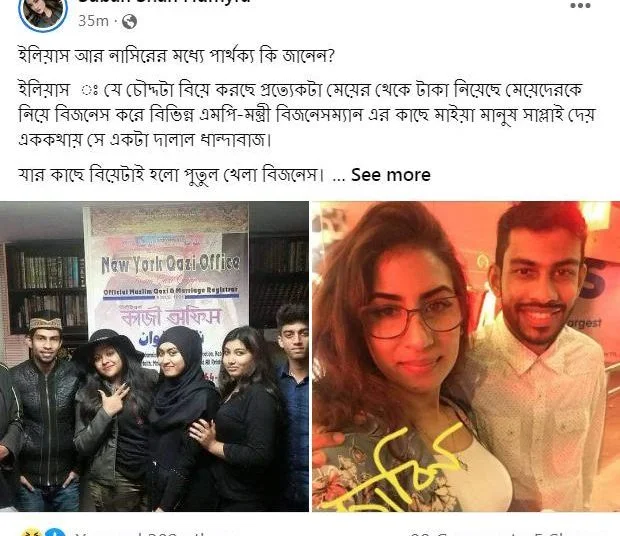Screen dimensions: 620x536
Task: Open the poster's round profile picture
Action: point(43,12)
